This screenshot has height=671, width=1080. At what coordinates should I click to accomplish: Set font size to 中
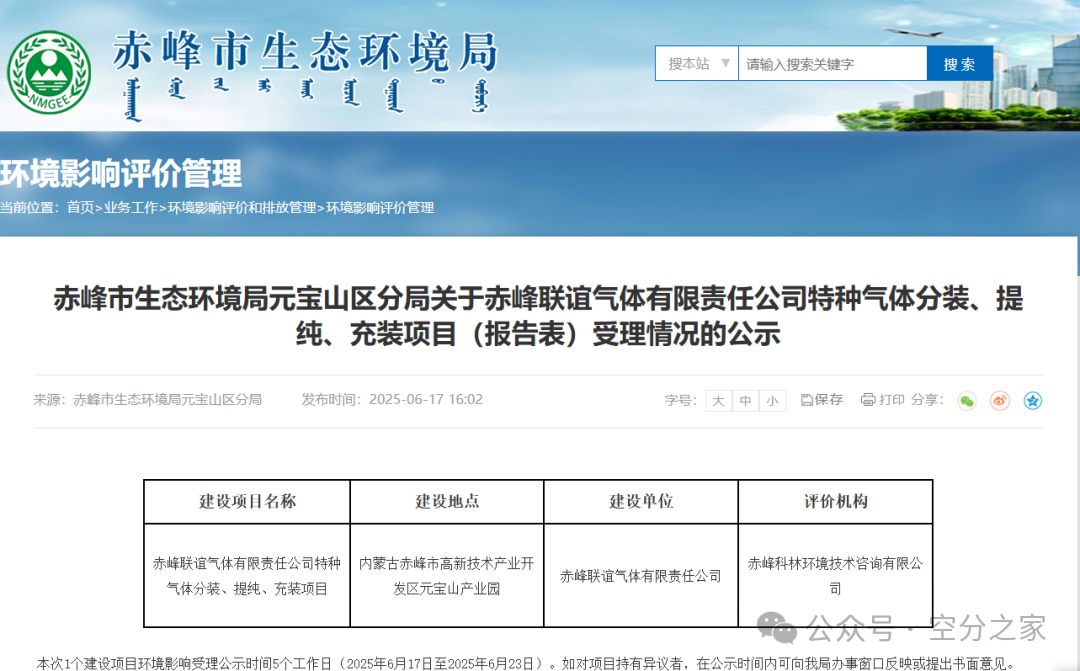tap(745, 401)
